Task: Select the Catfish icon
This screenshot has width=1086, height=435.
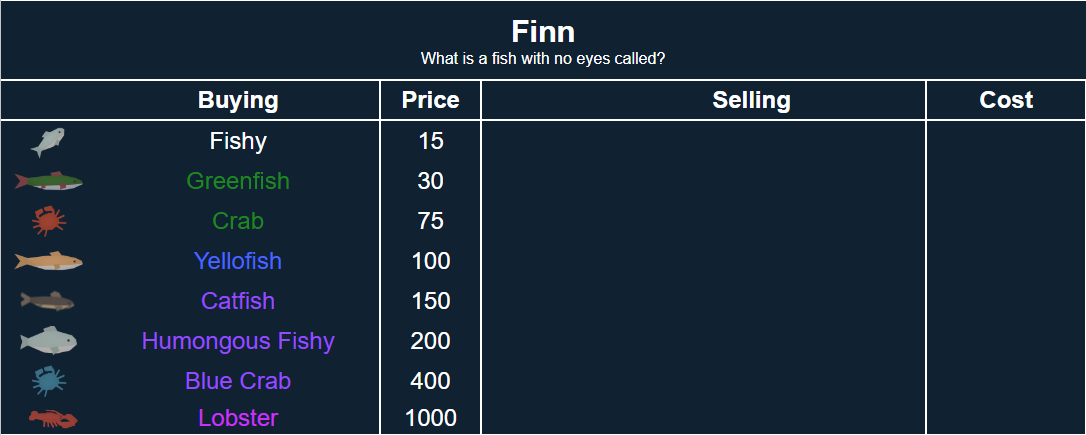Action: click(x=48, y=300)
